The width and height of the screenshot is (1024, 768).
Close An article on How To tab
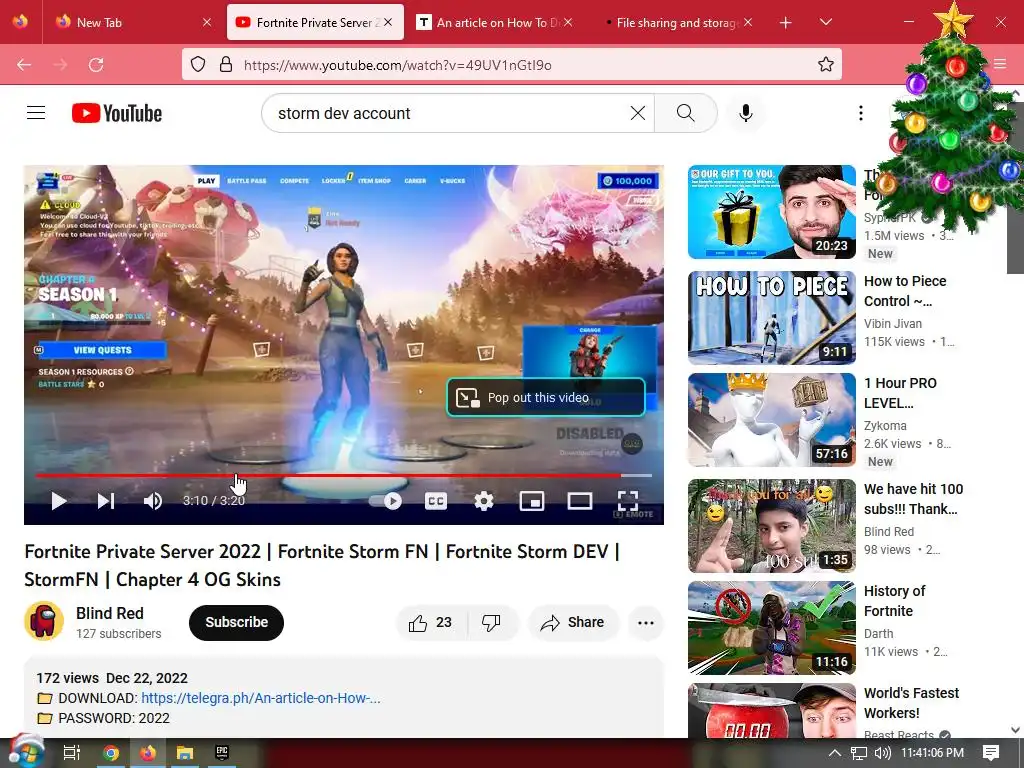click(x=568, y=22)
